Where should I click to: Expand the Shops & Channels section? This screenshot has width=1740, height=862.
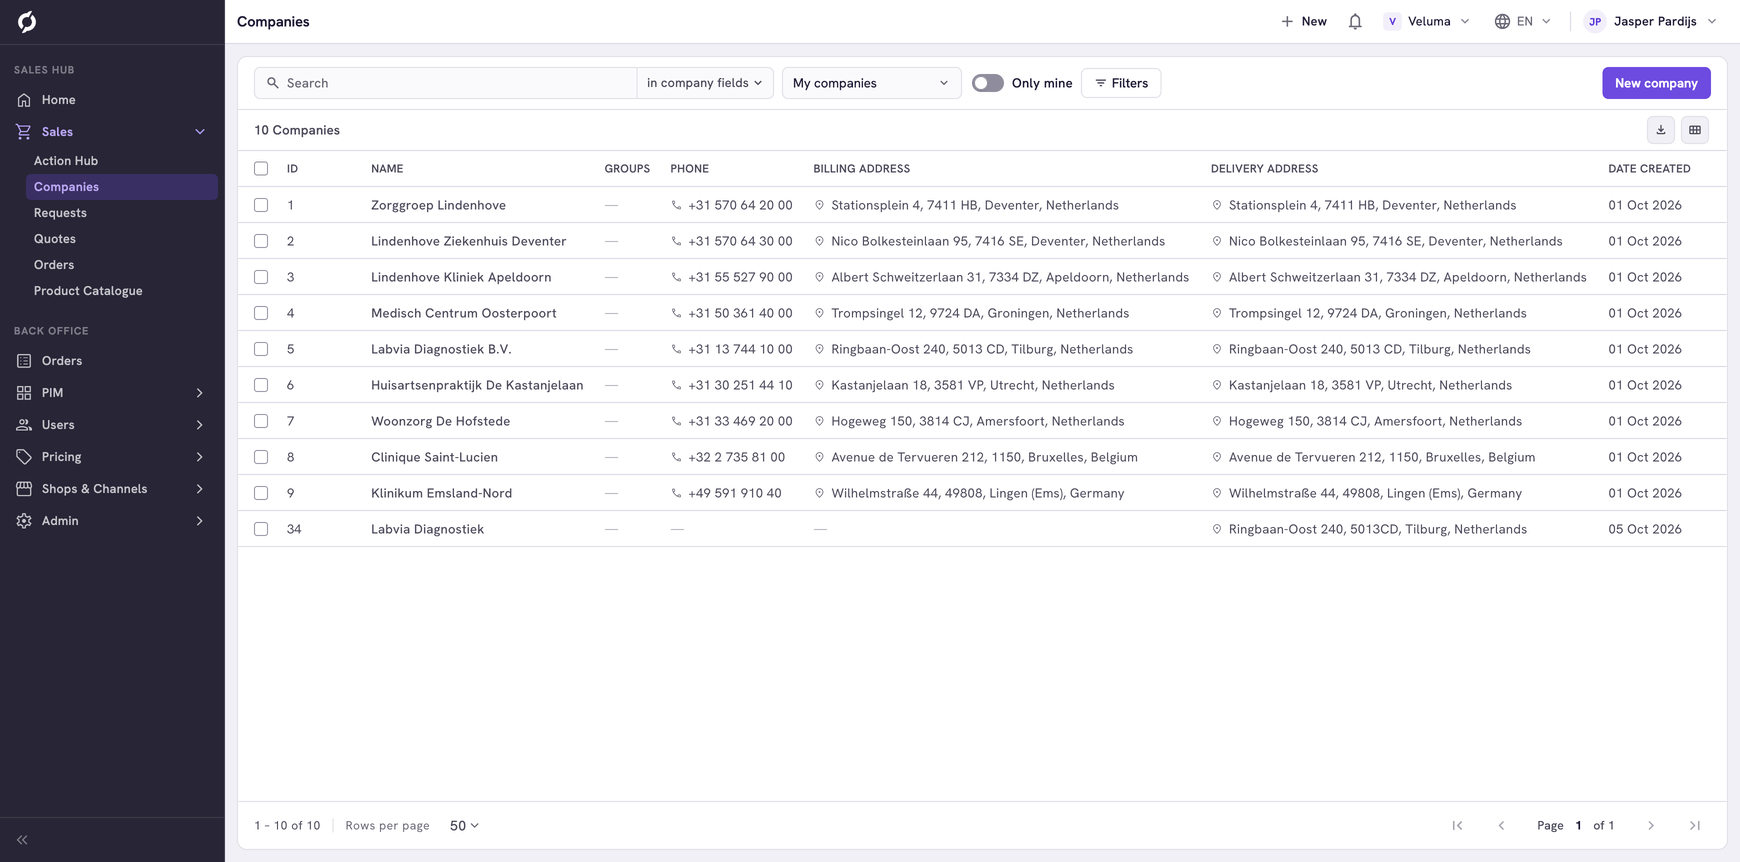coord(112,489)
